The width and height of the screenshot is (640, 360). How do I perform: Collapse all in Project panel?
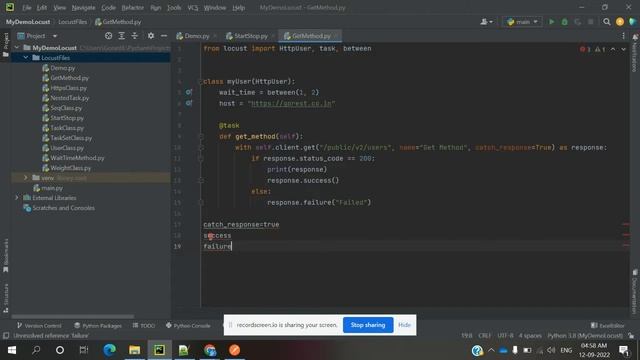tap(134, 36)
